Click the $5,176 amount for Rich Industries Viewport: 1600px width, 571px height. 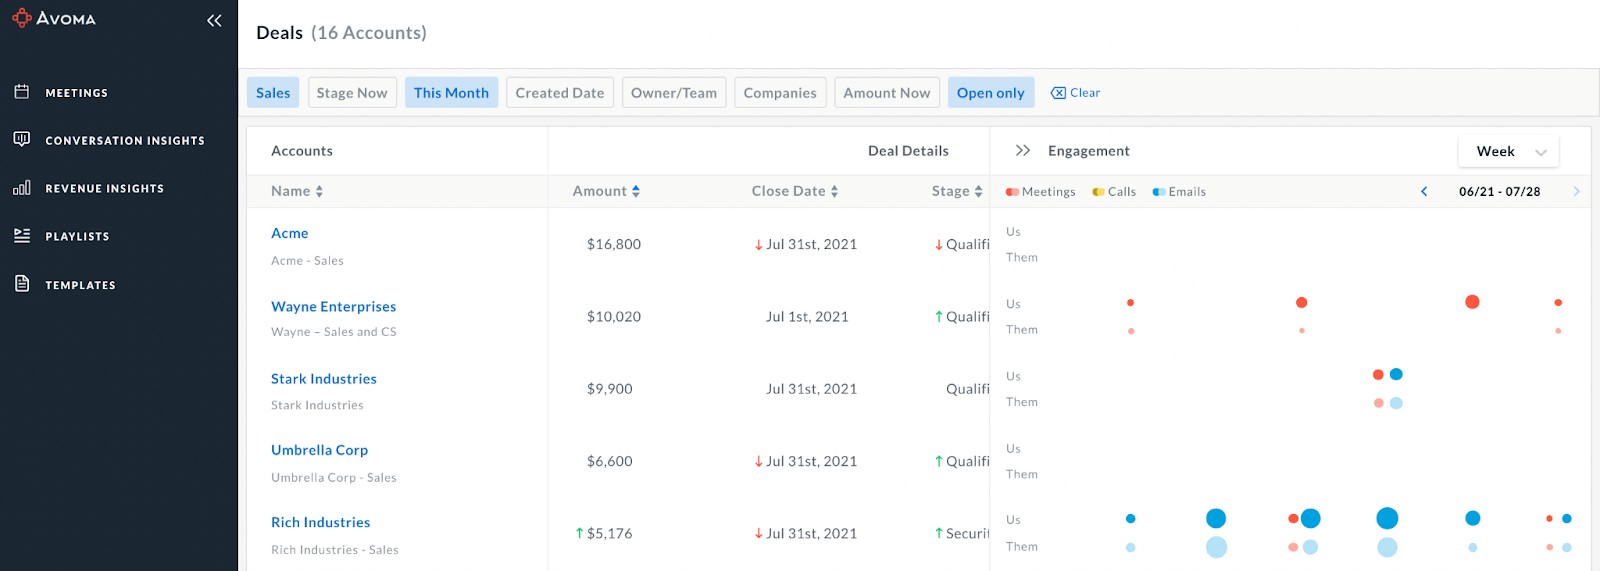pyautogui.click(x=610, y=534)
